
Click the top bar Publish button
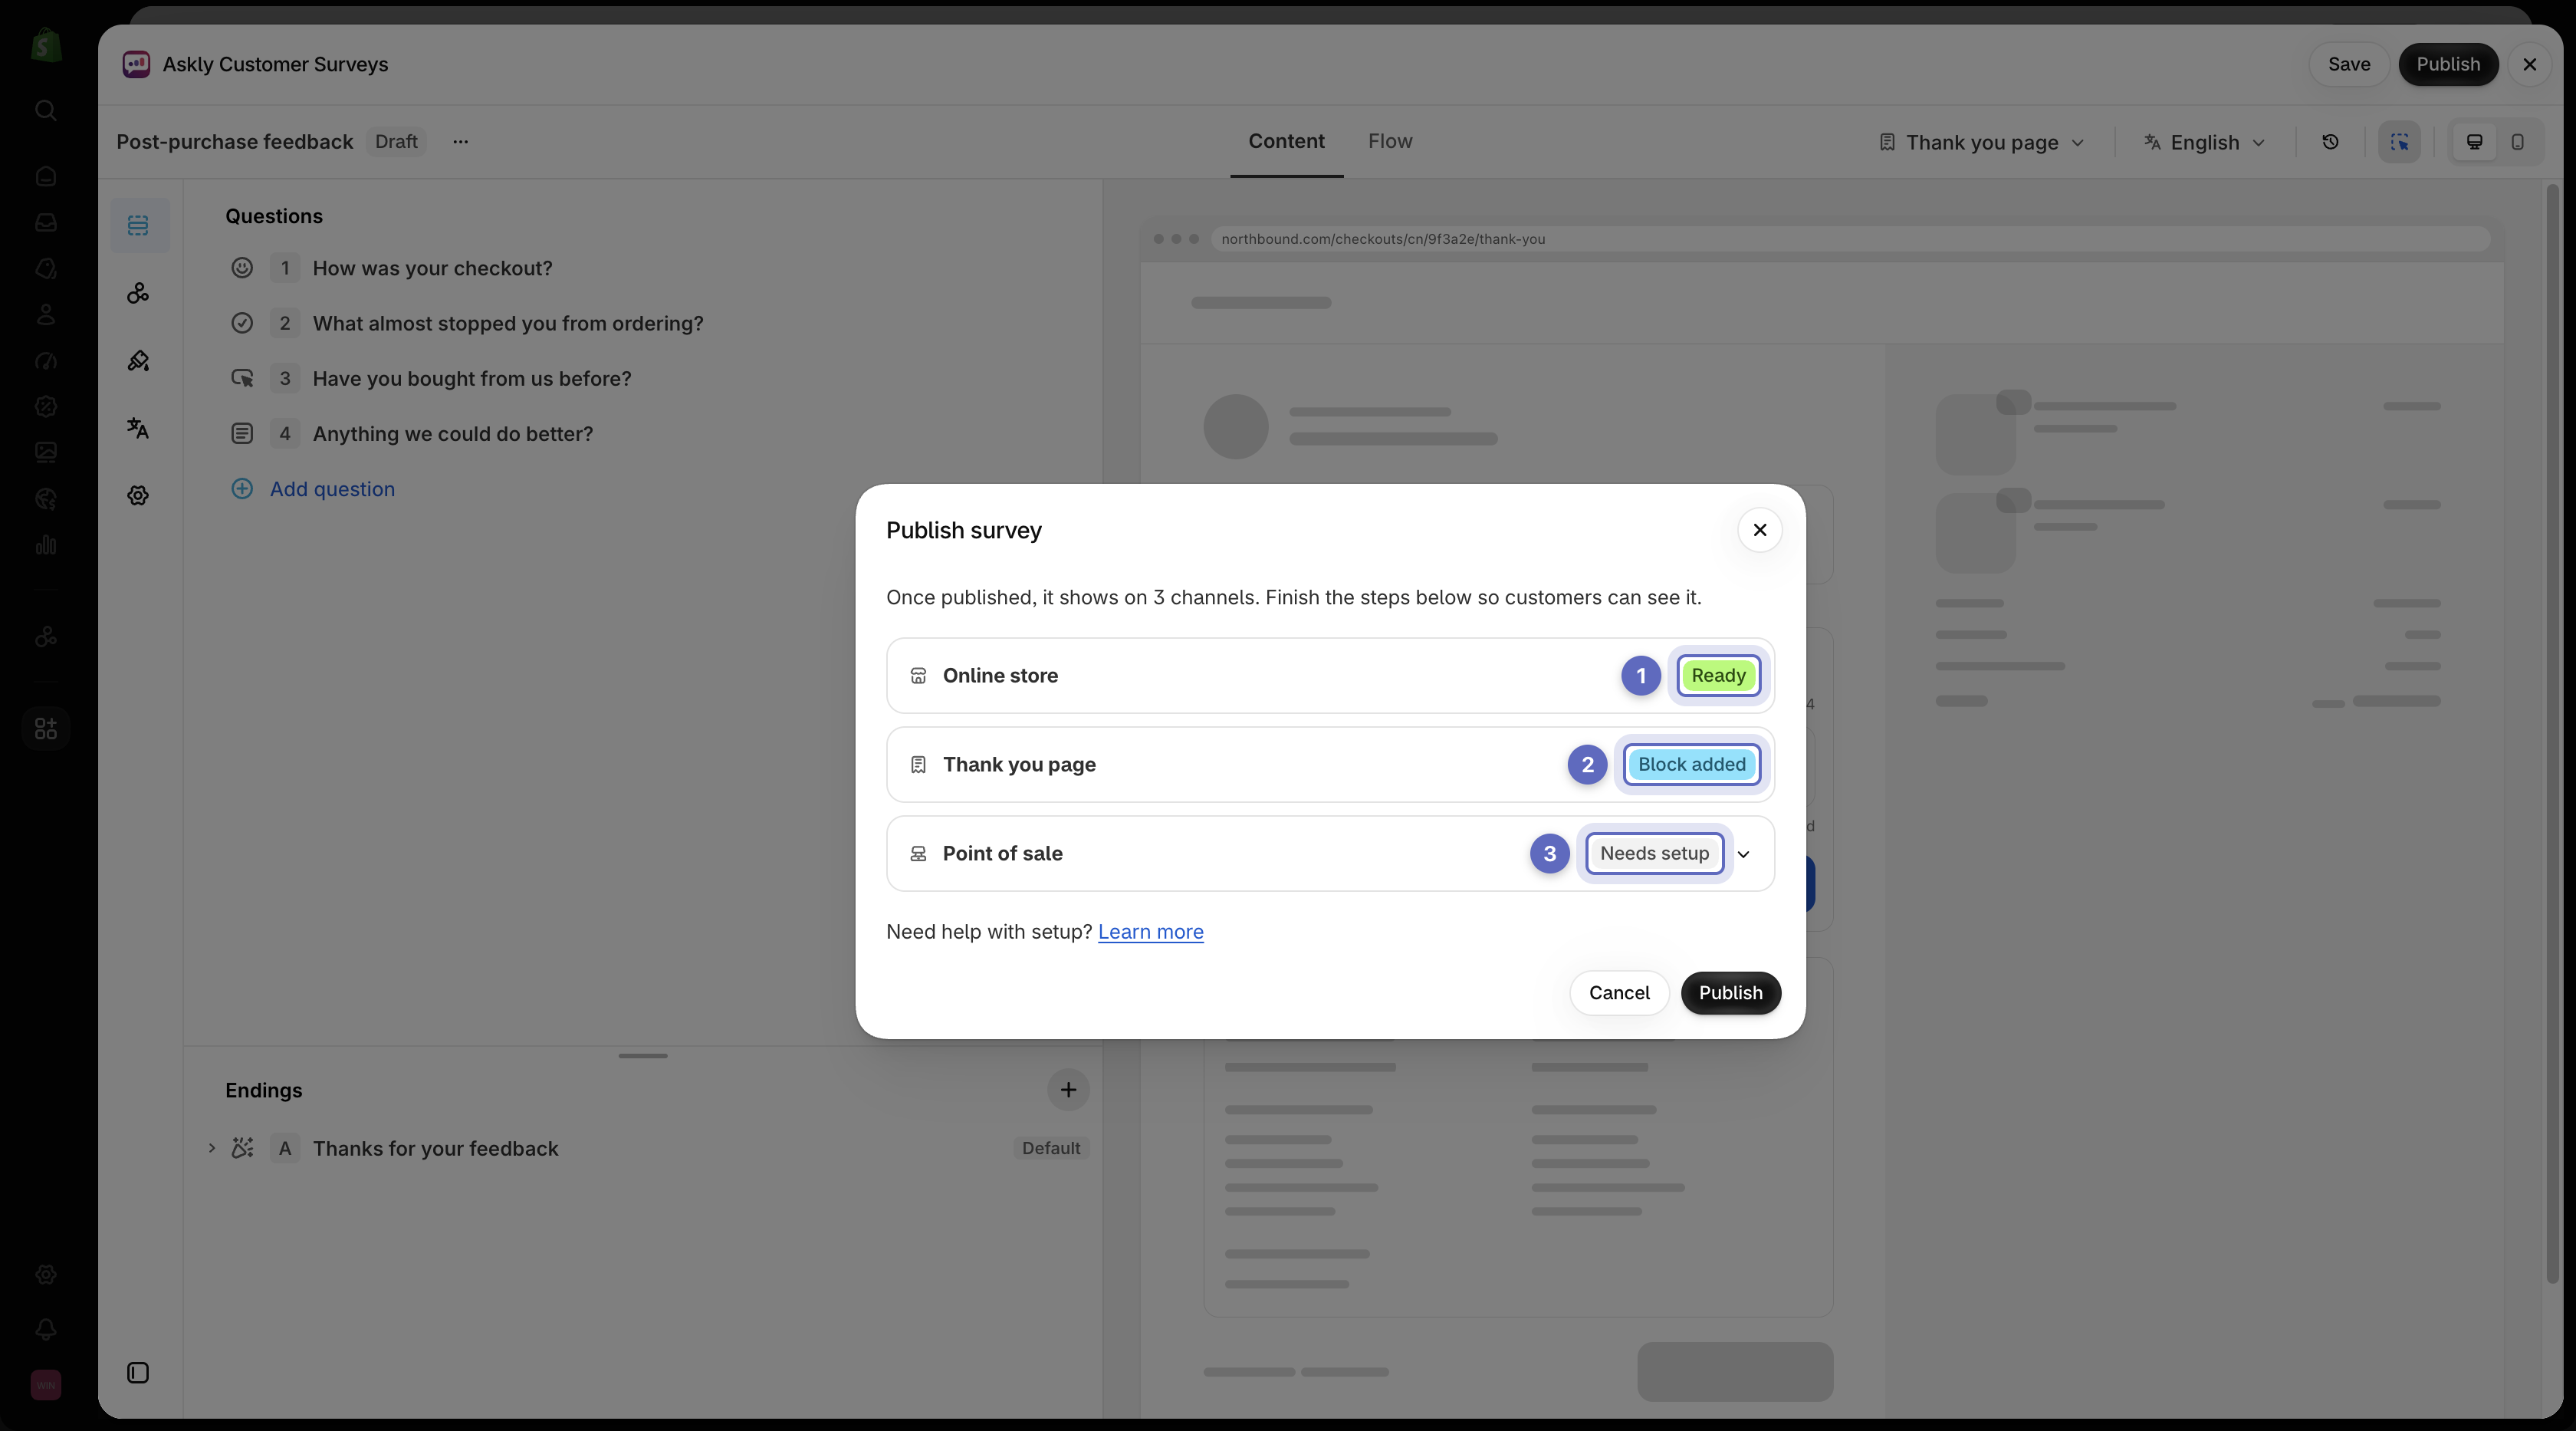2447,64
